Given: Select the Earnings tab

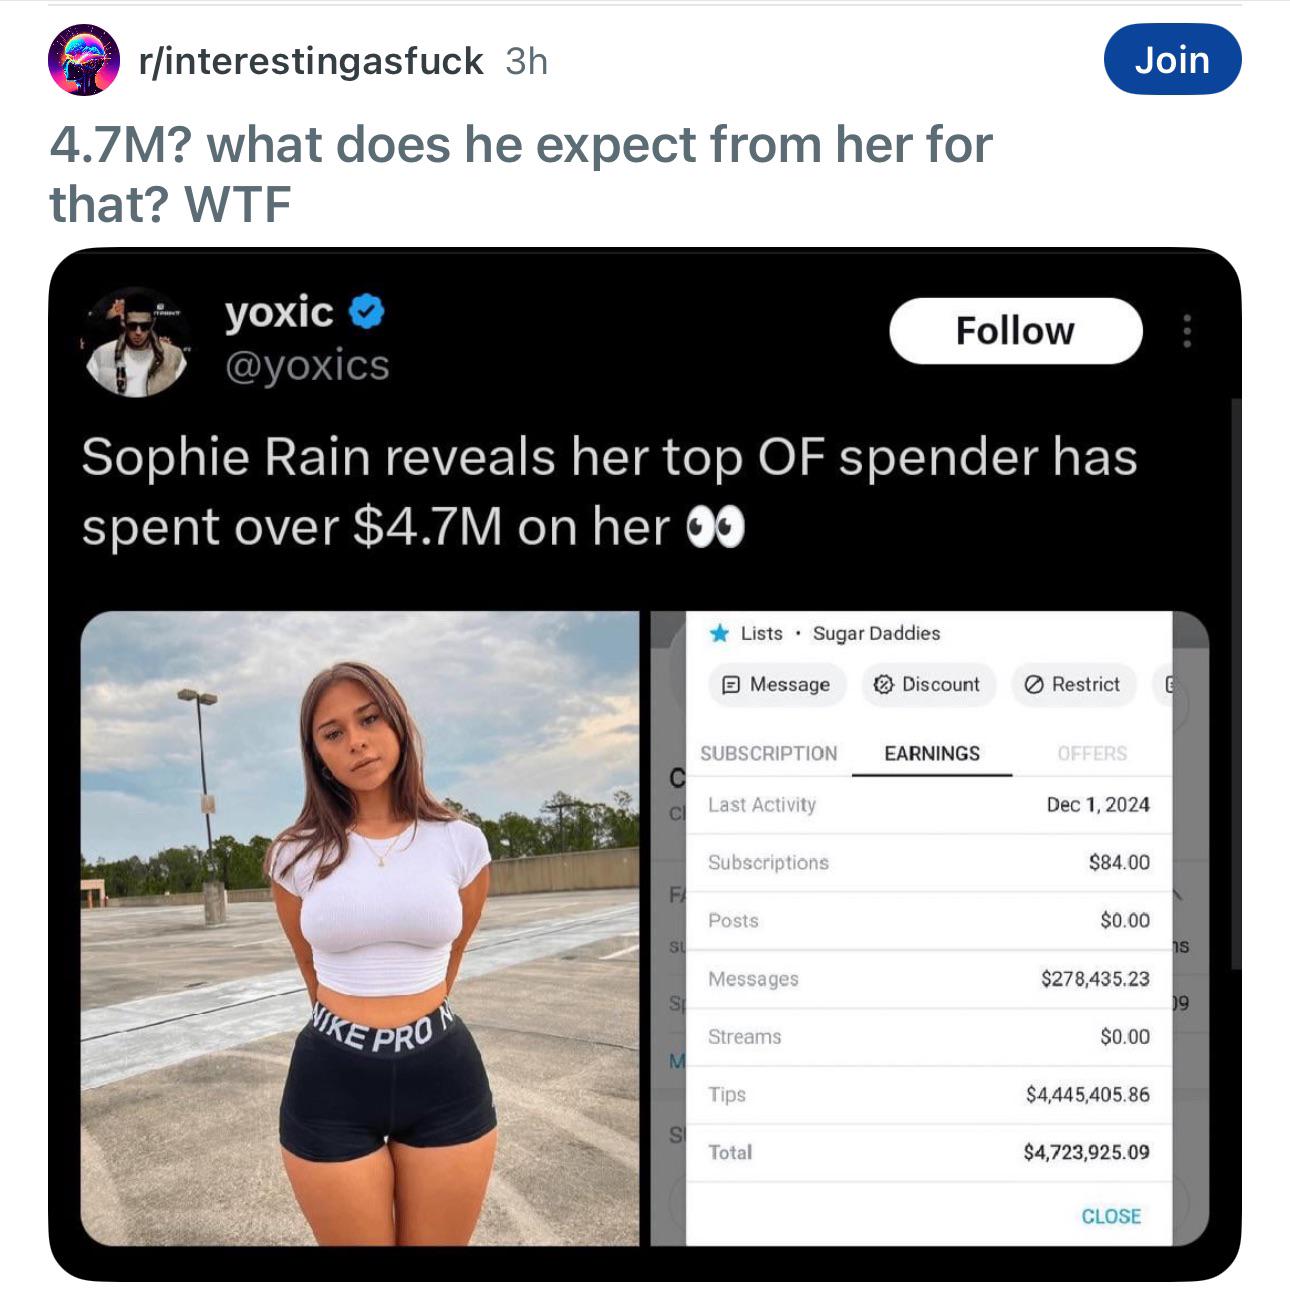Looking at the screenshot, I should pos(932,753).
